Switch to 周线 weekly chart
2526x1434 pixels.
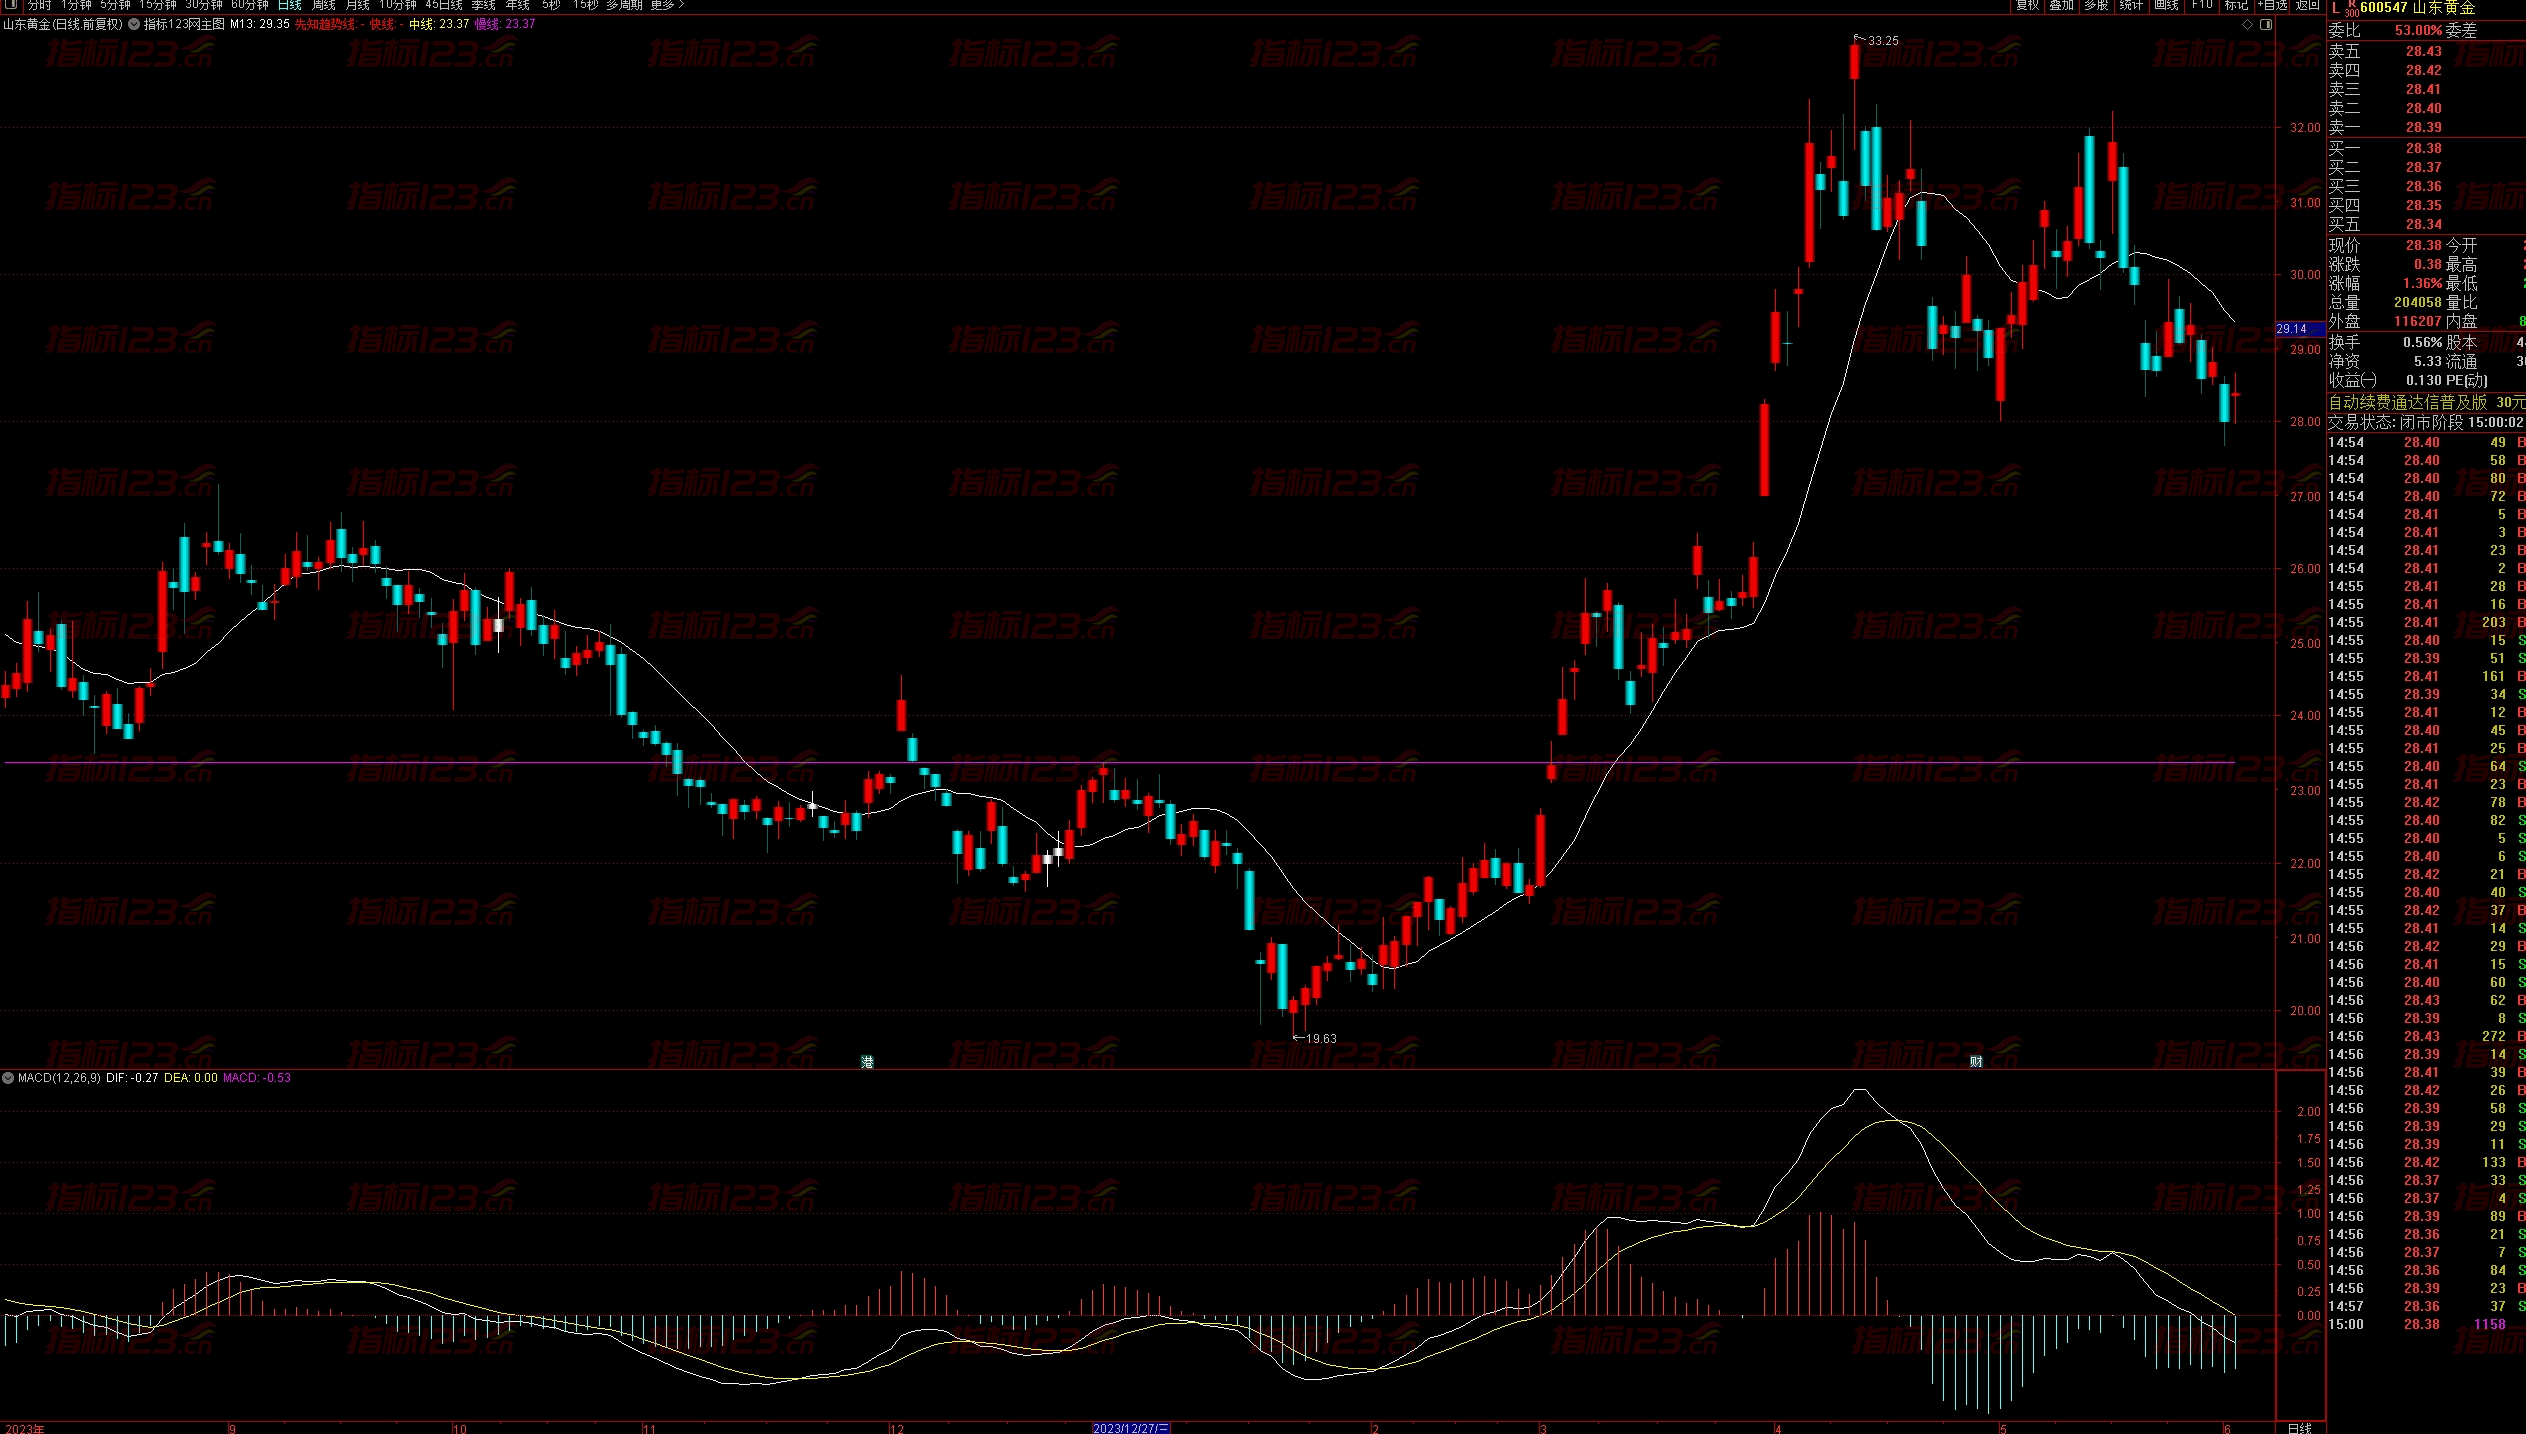tap(324, 5)
